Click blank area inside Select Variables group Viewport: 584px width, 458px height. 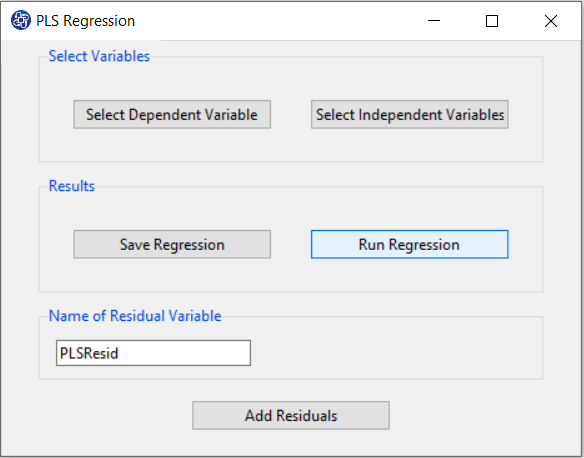coord(291,147)
